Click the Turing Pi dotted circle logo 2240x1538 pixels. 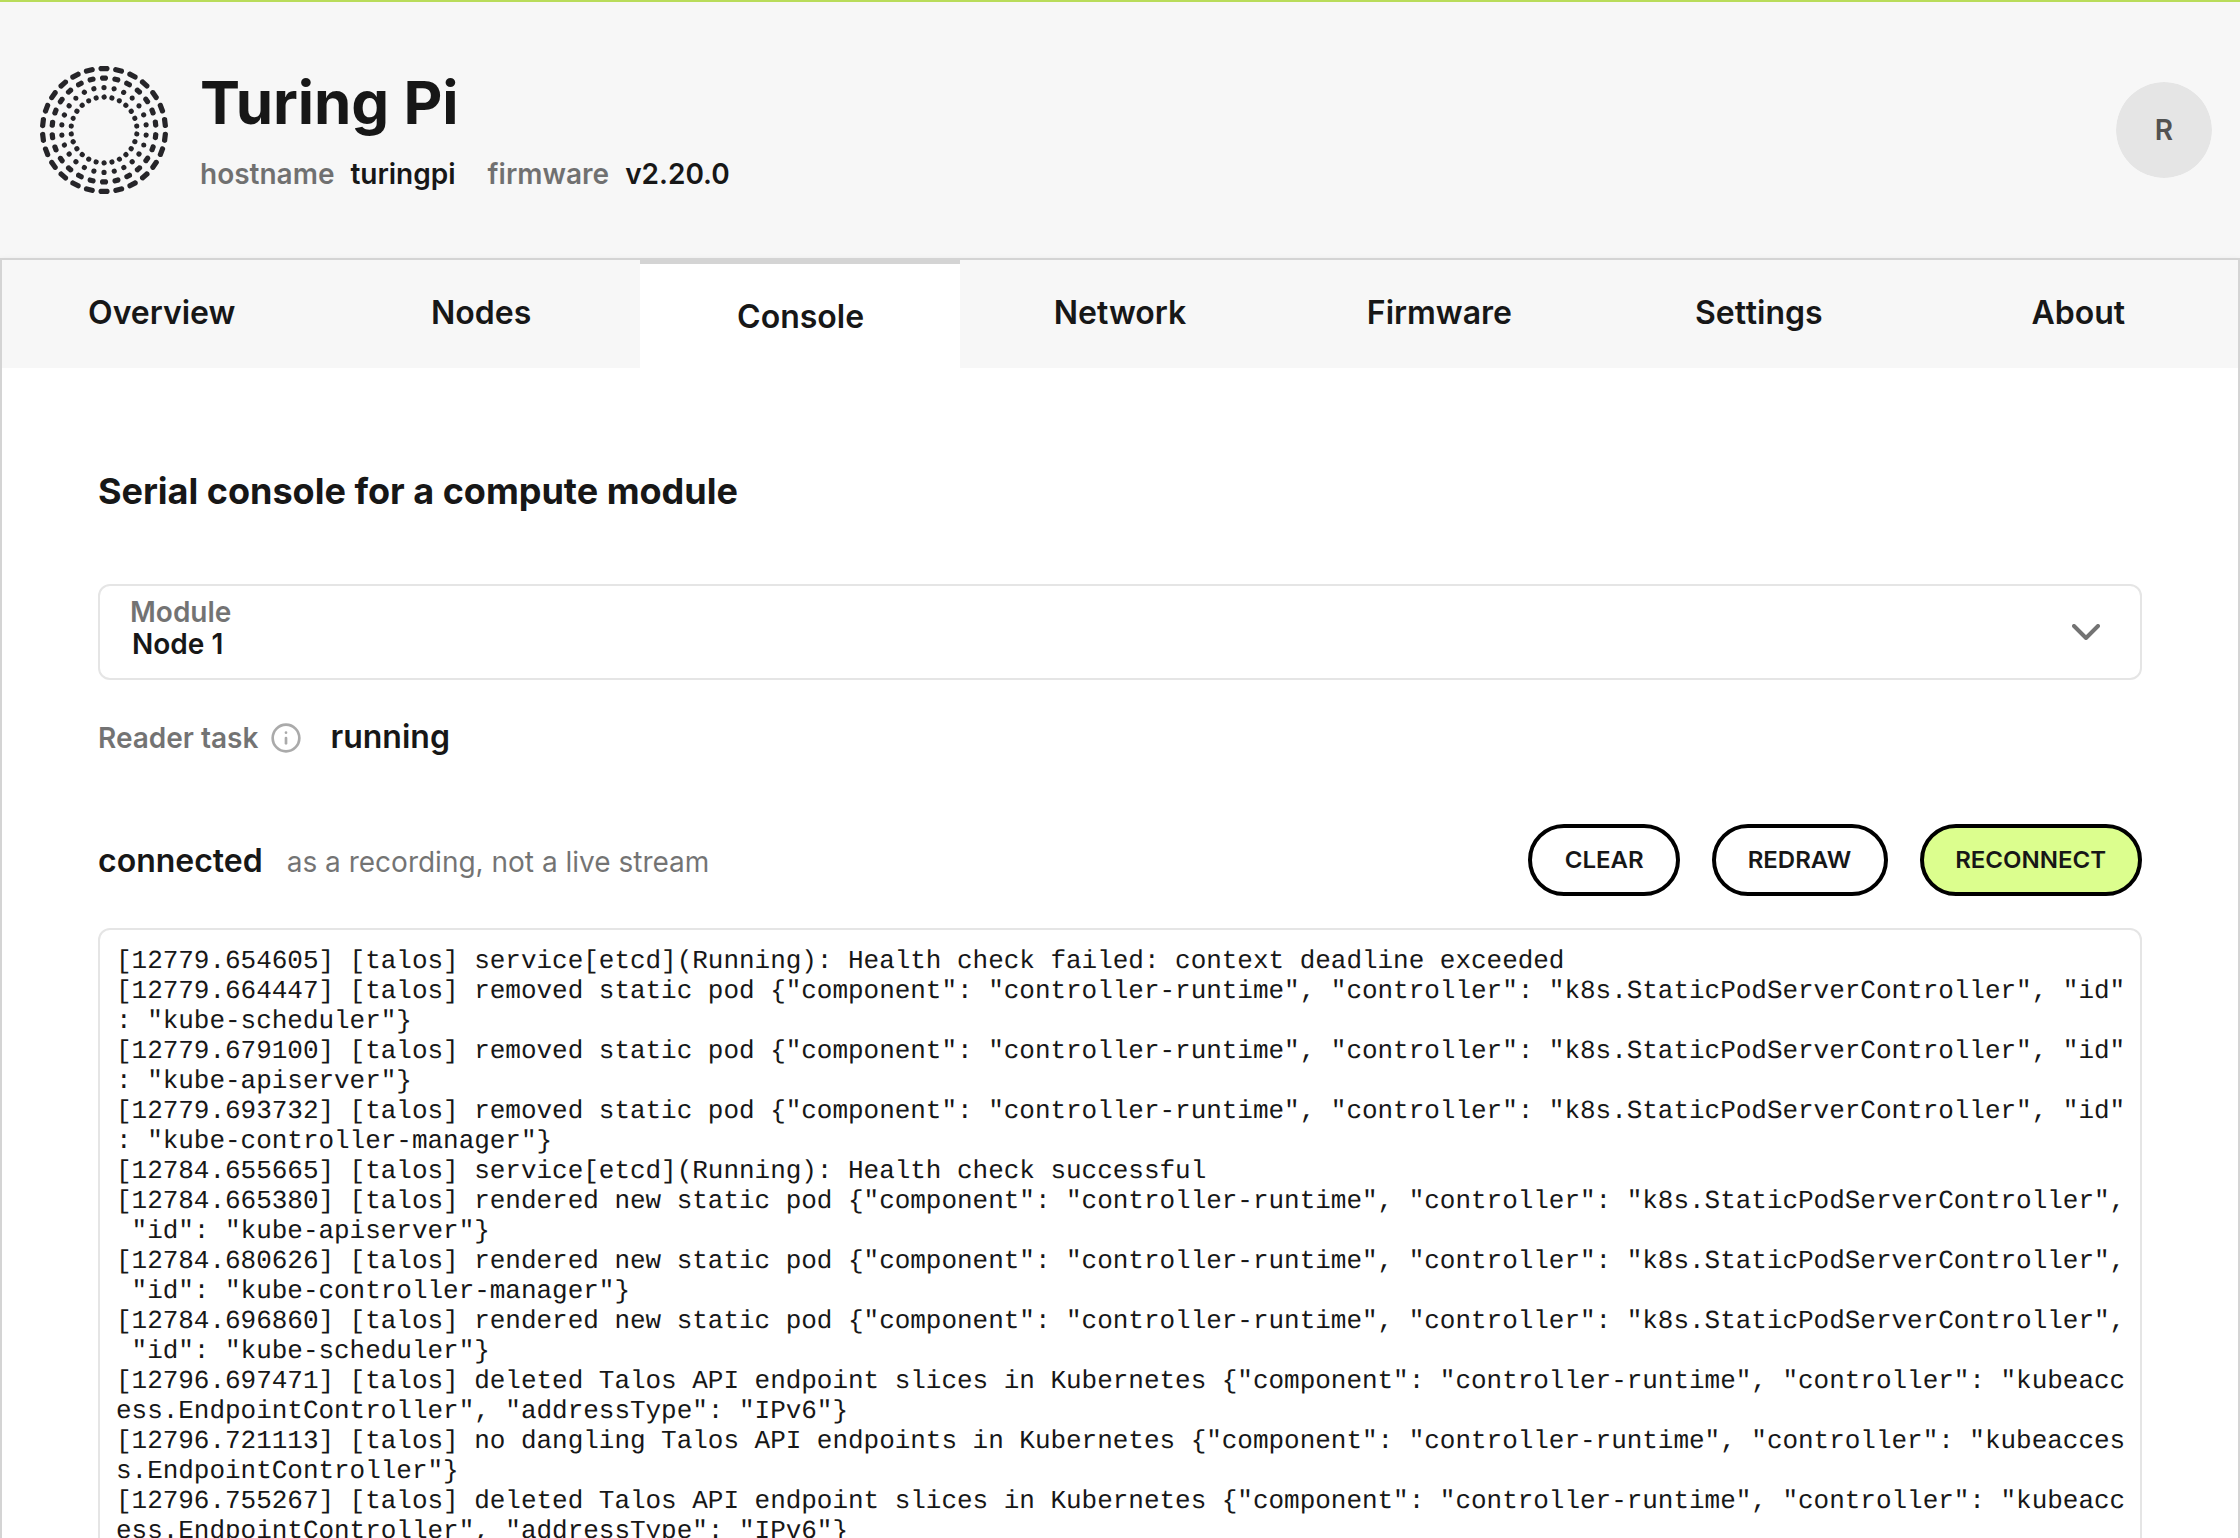click(104, 130)
